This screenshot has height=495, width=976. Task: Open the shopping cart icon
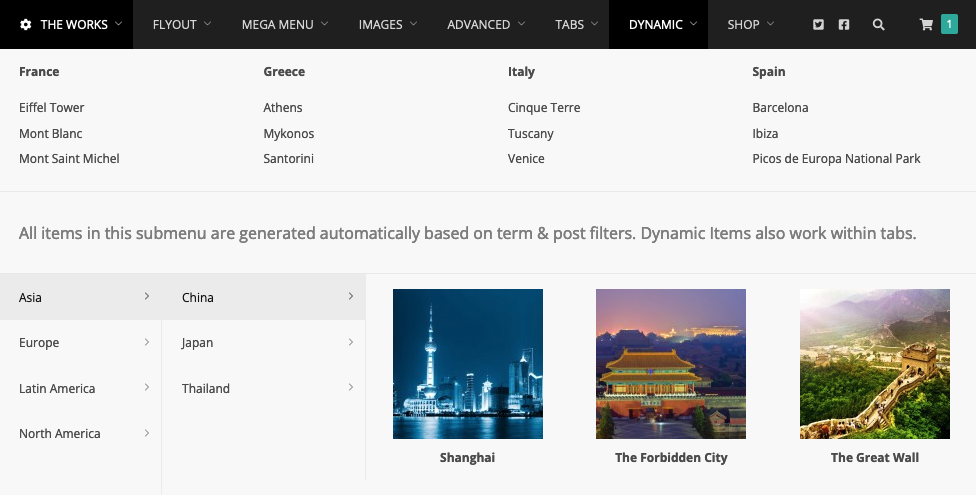(x=926, y=25)
